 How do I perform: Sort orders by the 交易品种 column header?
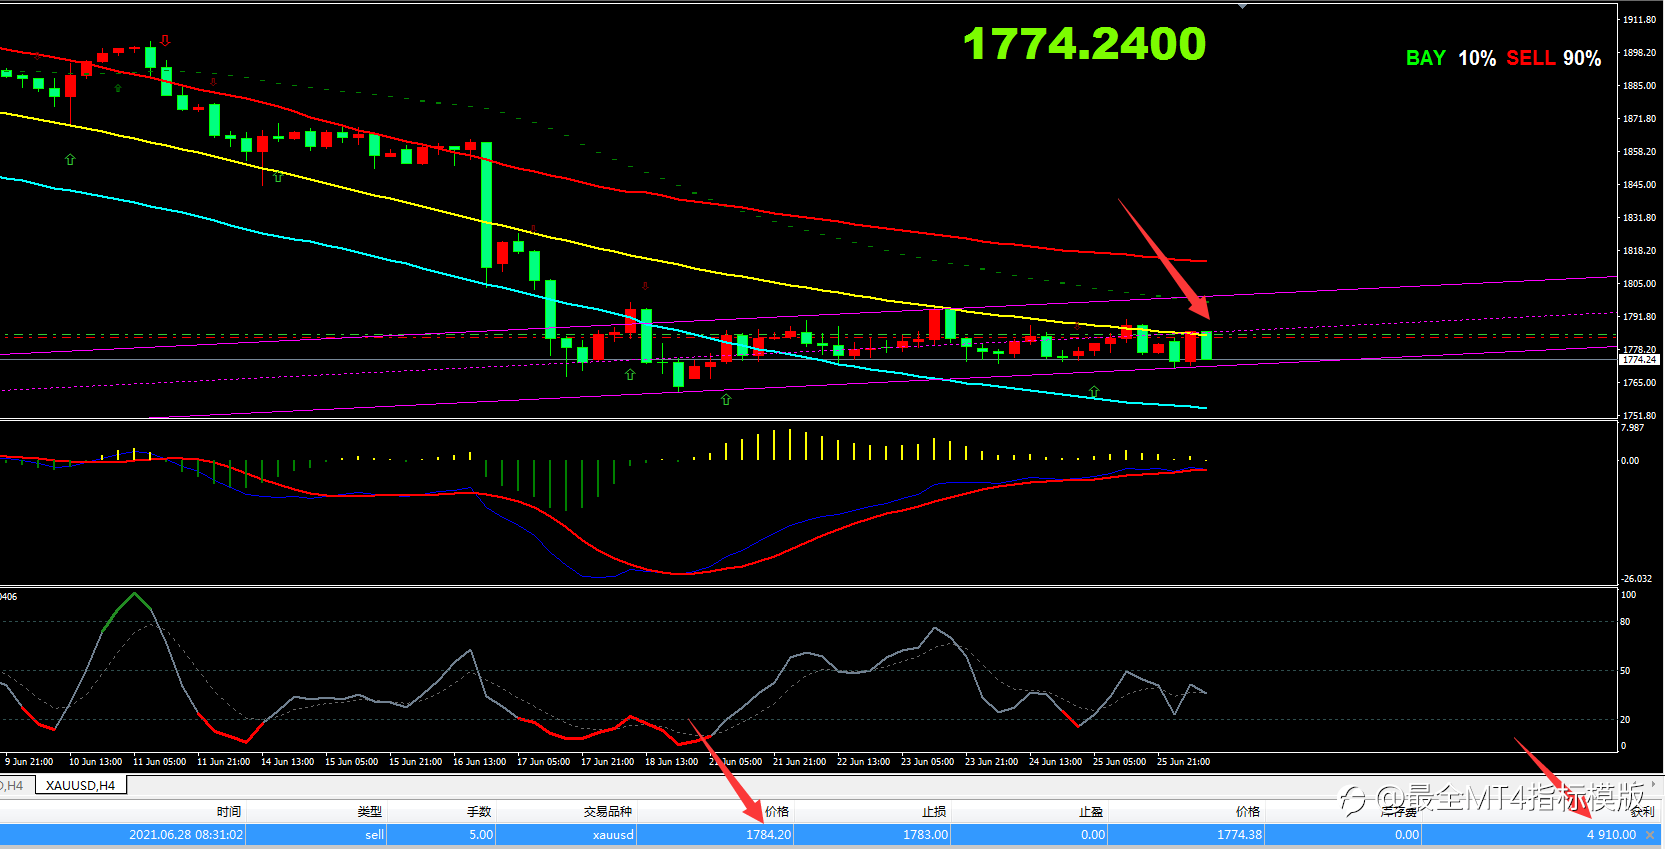click(608, 811)
